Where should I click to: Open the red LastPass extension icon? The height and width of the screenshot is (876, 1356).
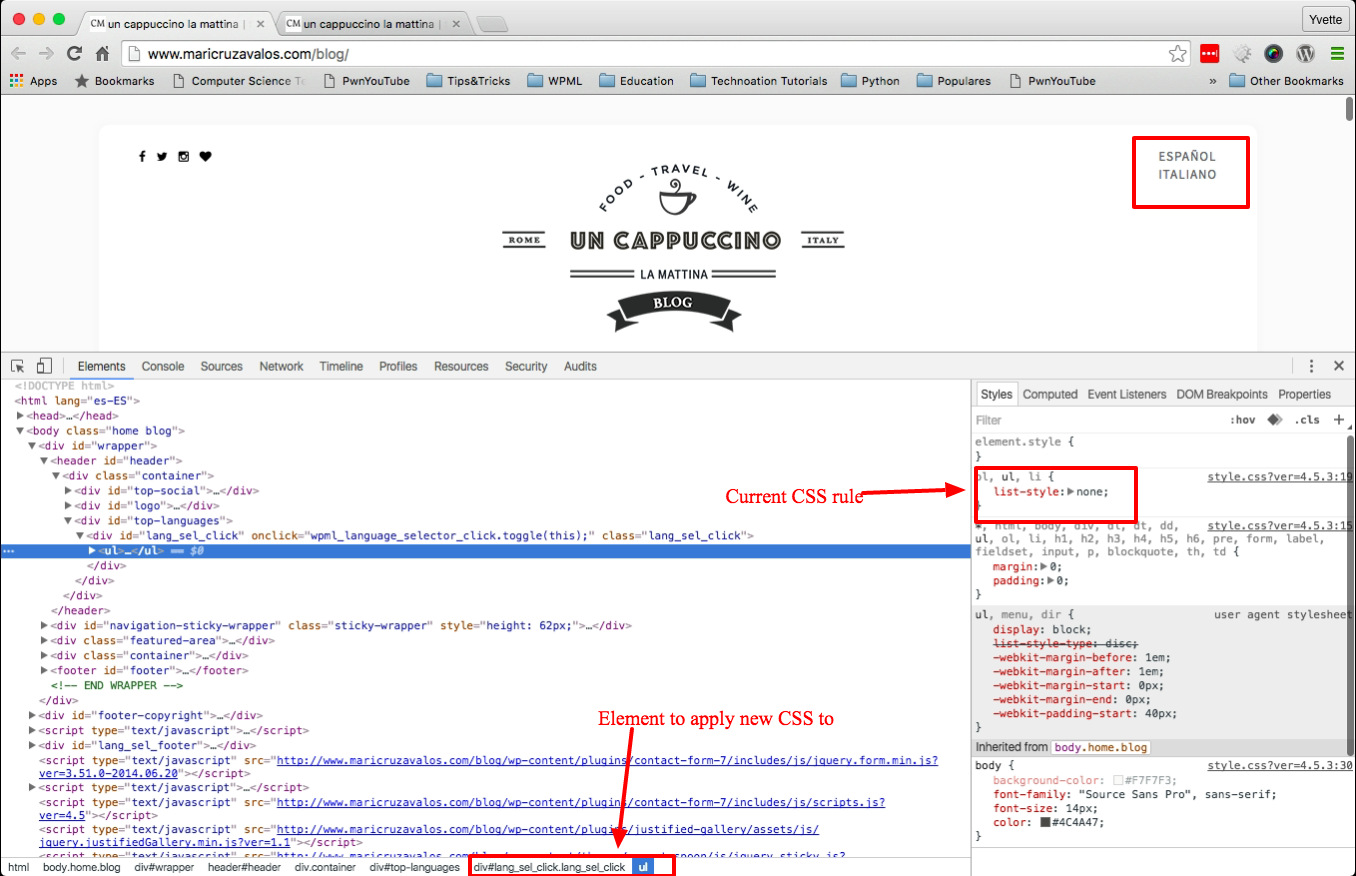tap(1210, 53)
